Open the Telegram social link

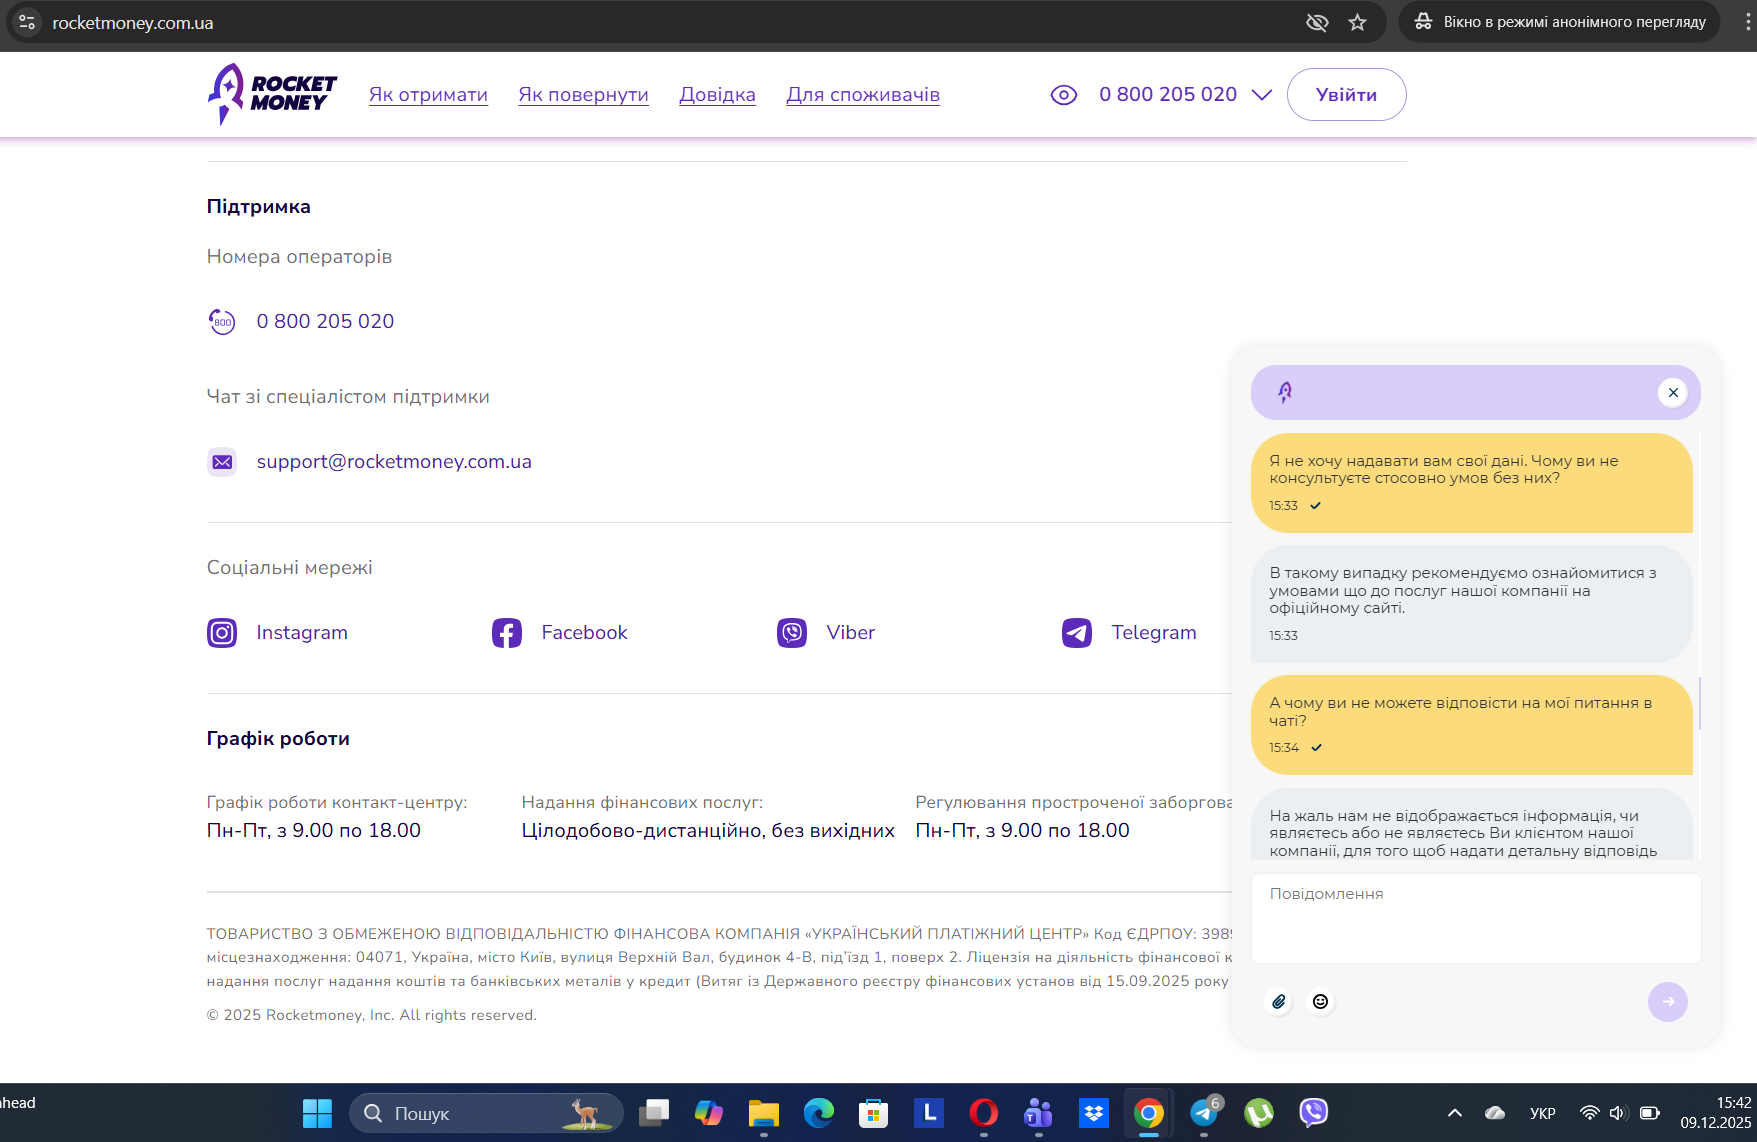(x=1154, y=633)
